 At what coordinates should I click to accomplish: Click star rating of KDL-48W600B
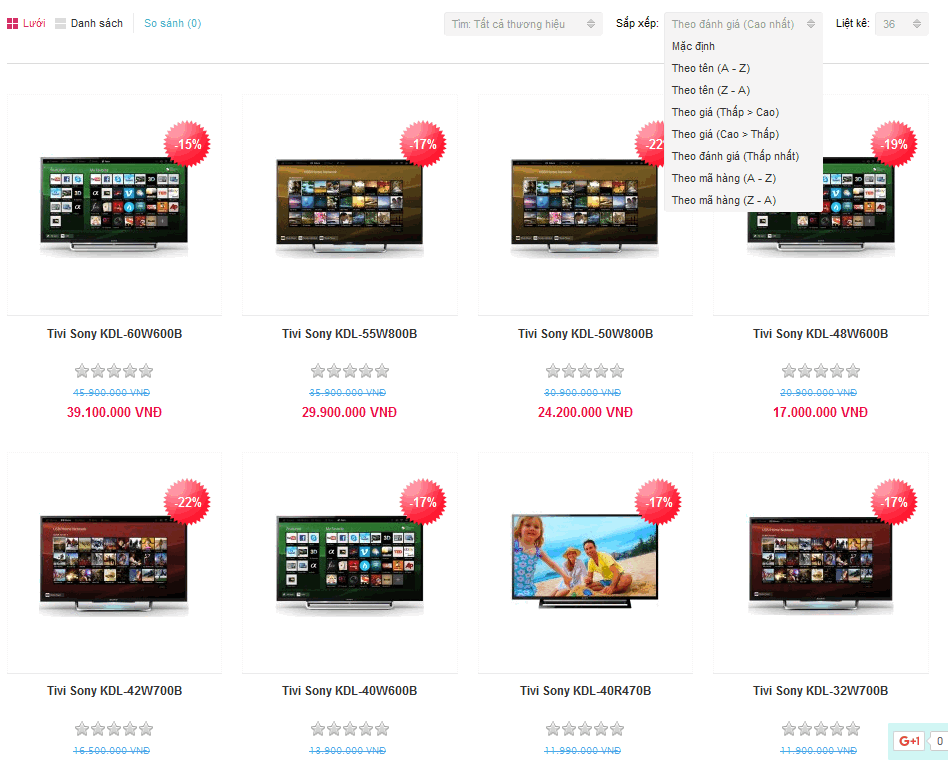coord(820,371)
